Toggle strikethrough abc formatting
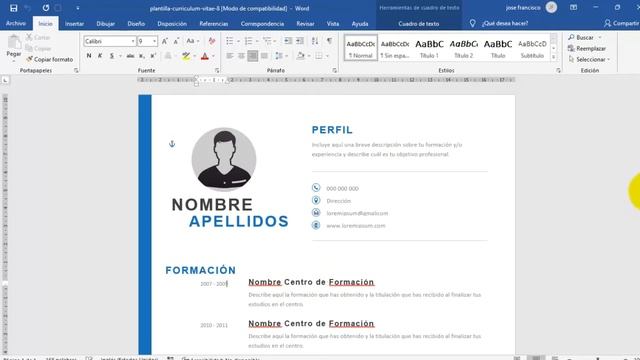The height and width of the screenshot is (360, 640). click(x=130, y=56)
